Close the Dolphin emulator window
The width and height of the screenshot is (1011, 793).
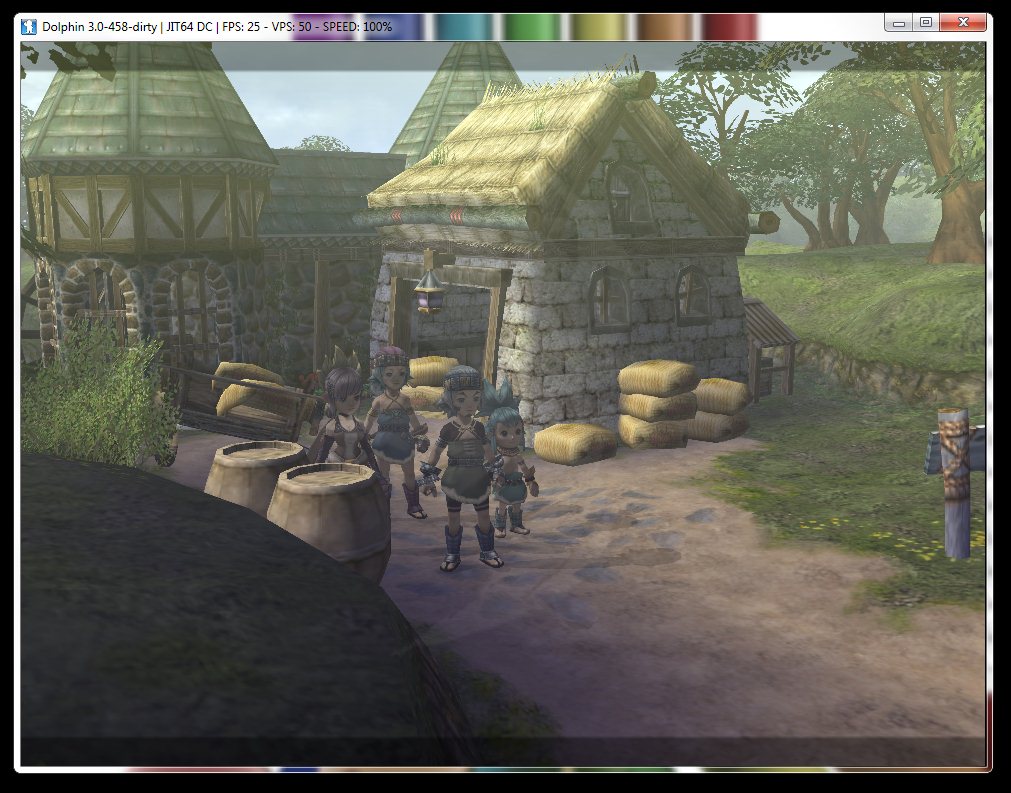(962, 22)
